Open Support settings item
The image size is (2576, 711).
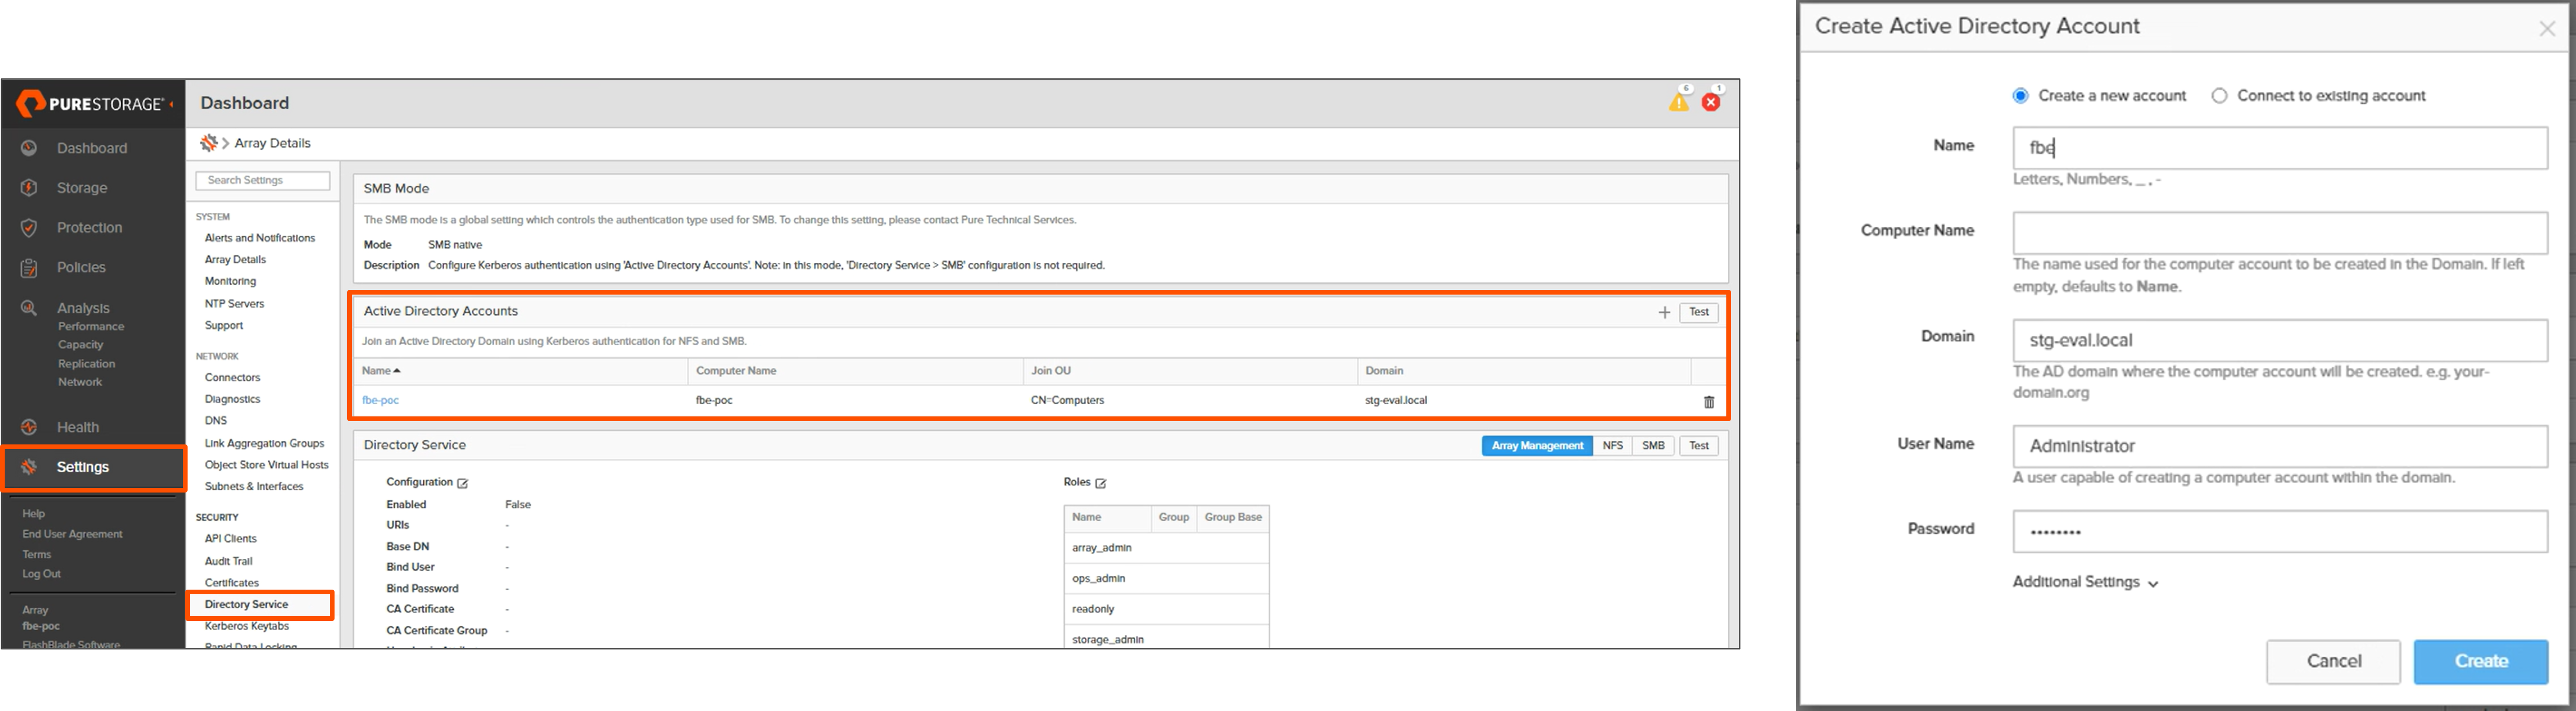click(x=224, y=326)
